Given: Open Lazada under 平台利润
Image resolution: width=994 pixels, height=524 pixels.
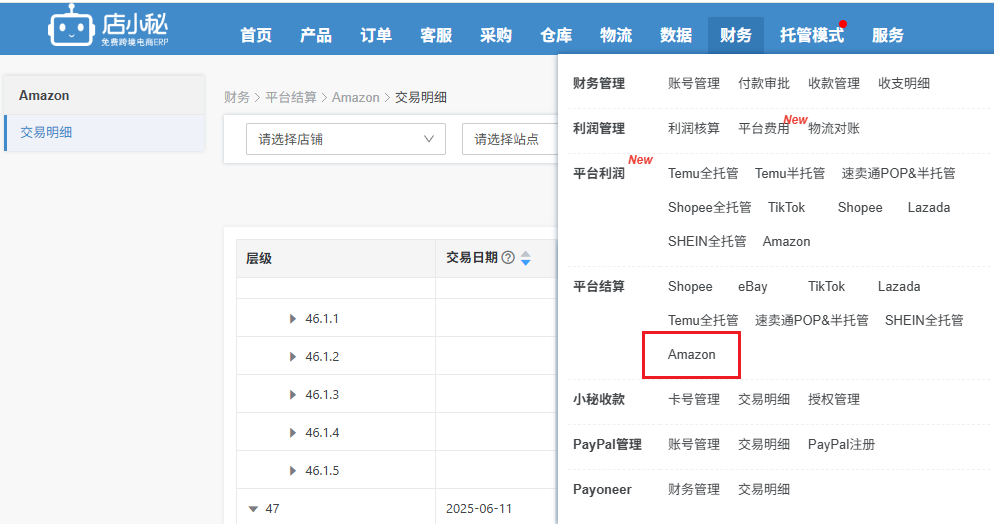Looking at the screenshot, I should click(x=929, y=208).
